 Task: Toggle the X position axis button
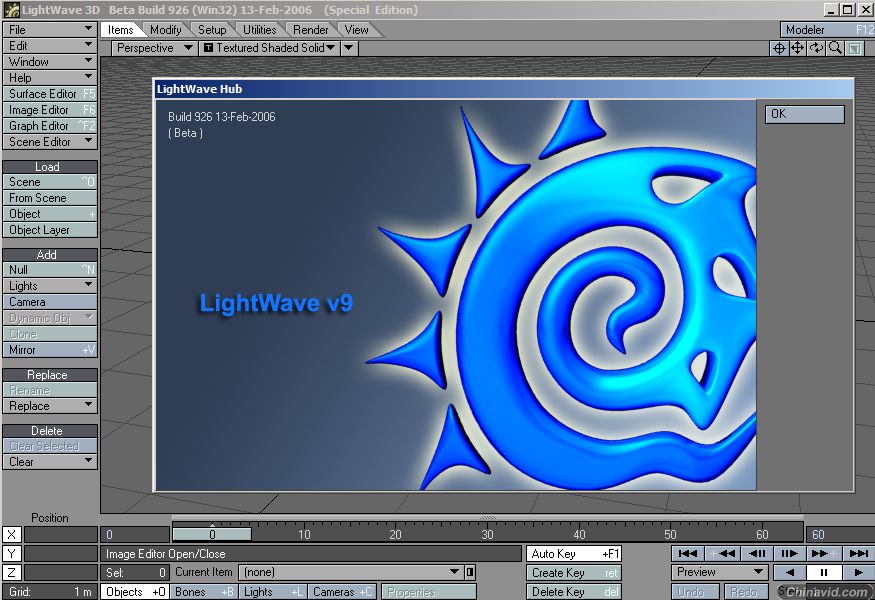click(x=11, y=535)
